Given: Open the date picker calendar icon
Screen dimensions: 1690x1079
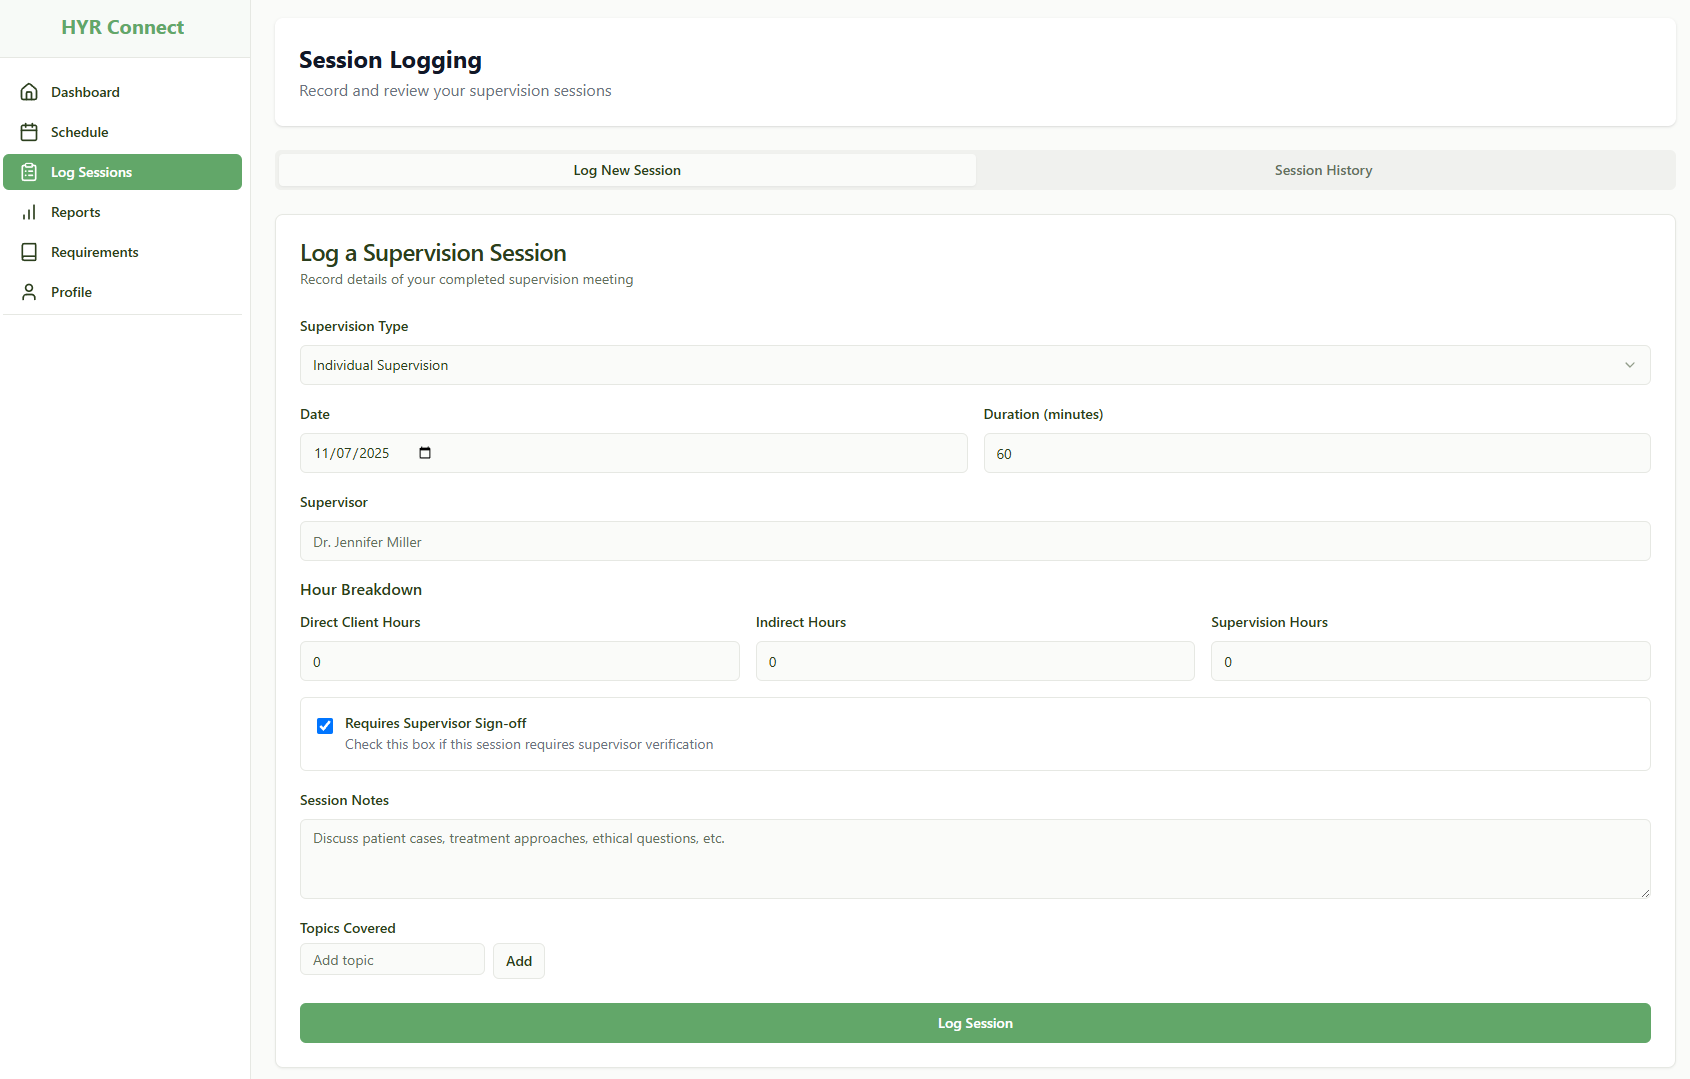Looking at the screenshot, I should click(x=424, y=452).
